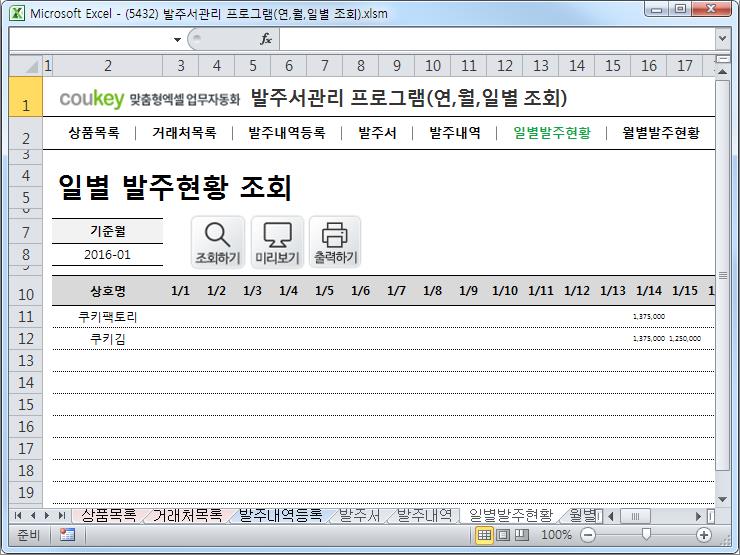Switch to the 발주서 sheet tab

[359, 515]
